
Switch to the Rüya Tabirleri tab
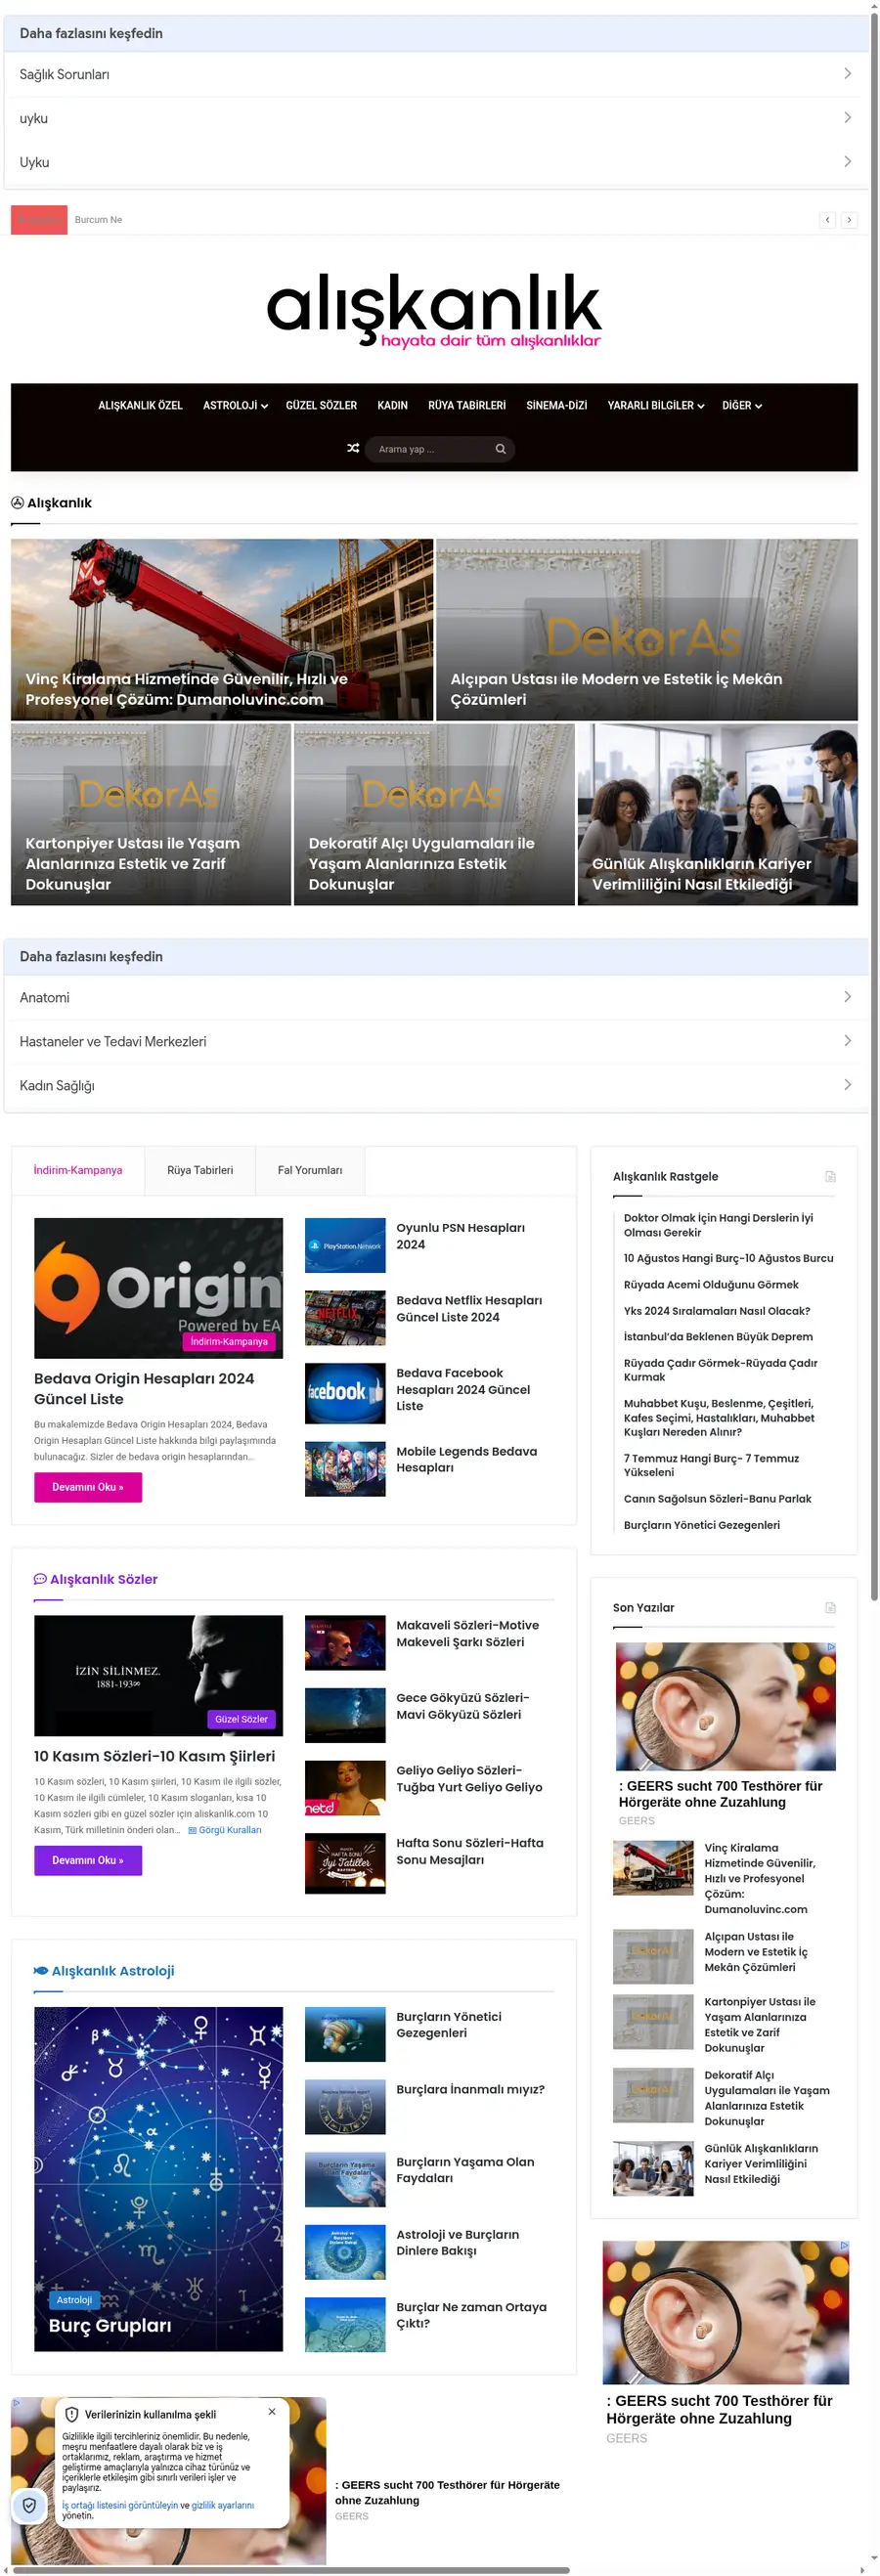[x=200, y=1170]
